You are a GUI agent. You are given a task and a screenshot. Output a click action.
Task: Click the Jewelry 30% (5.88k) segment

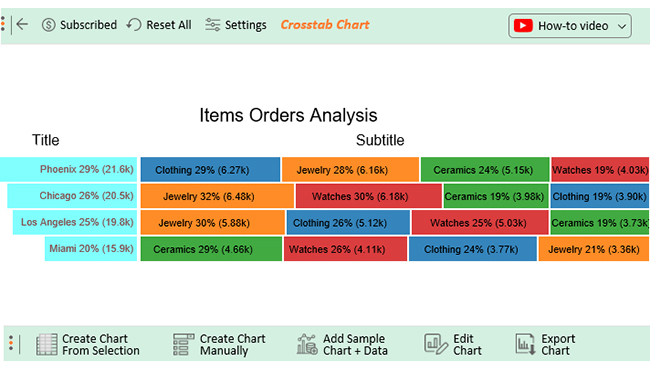pyautogui.click(x=213, y=222)
